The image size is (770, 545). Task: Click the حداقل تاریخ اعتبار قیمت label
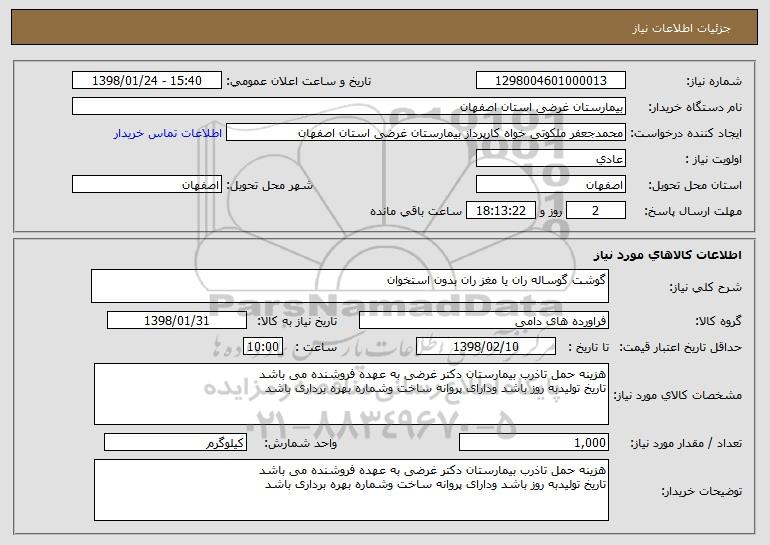coord(680,347)
